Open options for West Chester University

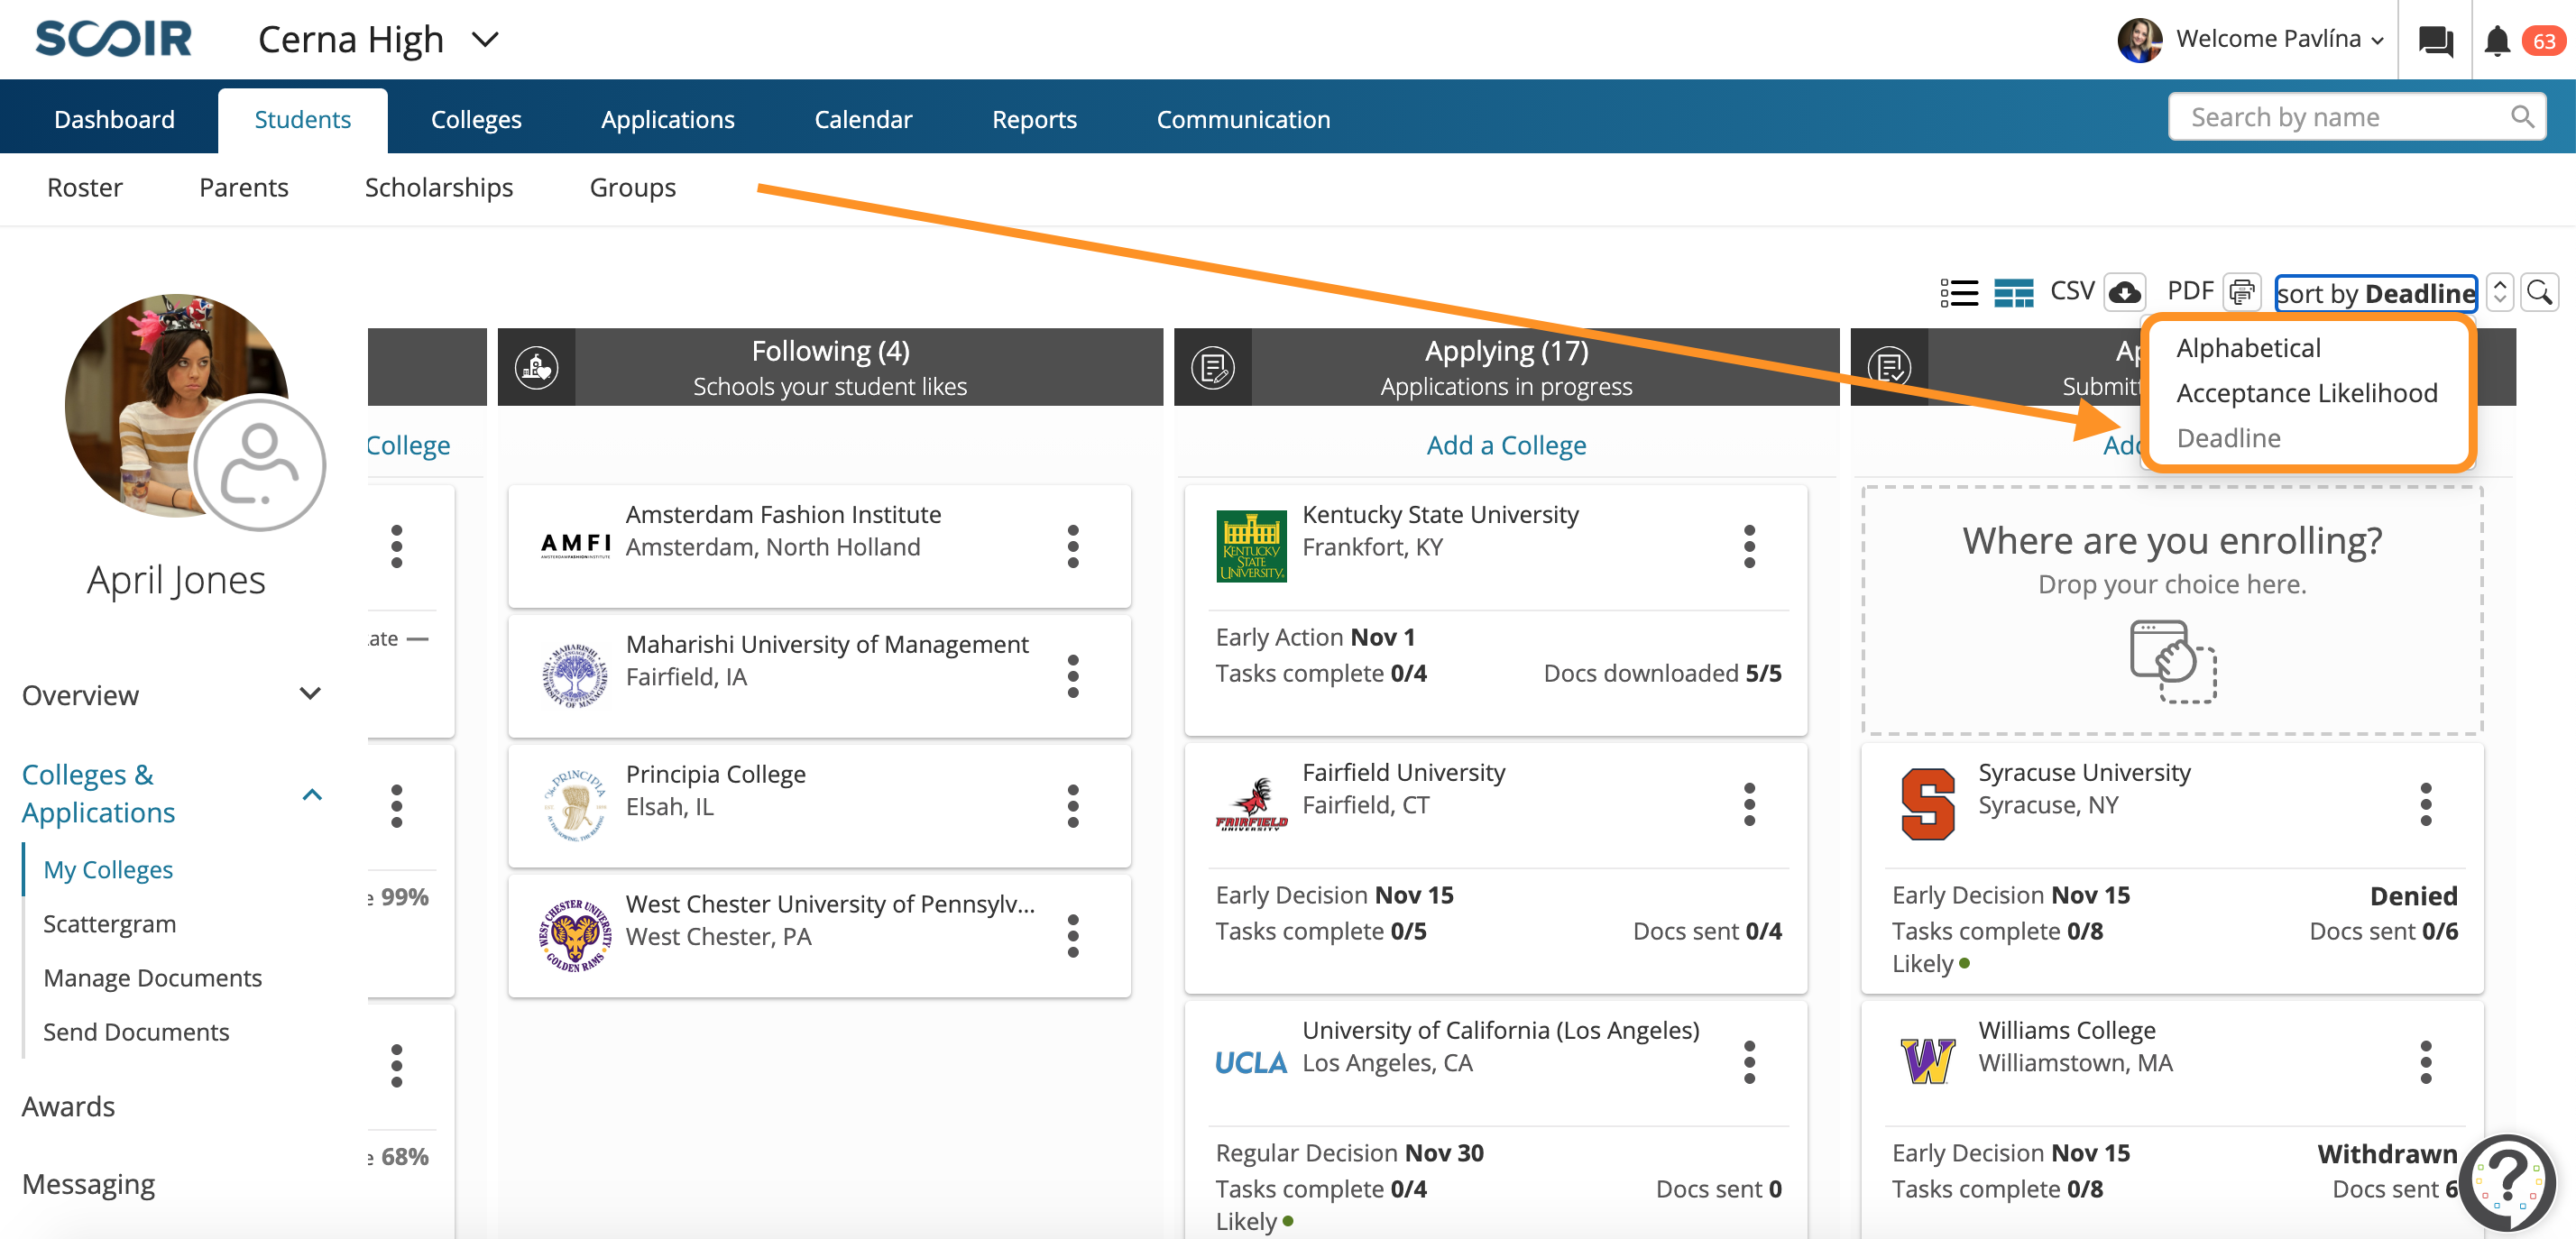coord(1073,936)
